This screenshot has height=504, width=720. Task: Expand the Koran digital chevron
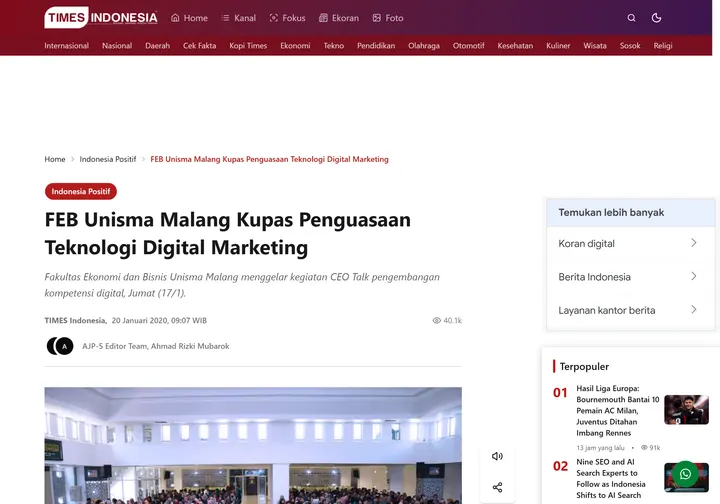pyautogui.click(x=694, y=243)
